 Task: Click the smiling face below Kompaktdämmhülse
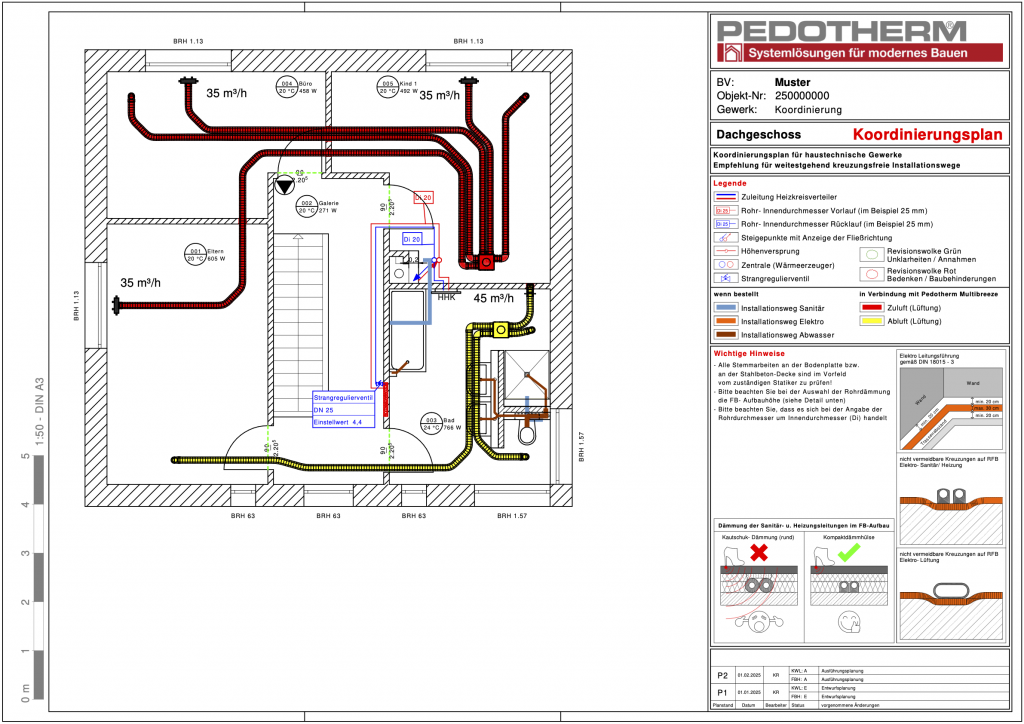(849, 622)
